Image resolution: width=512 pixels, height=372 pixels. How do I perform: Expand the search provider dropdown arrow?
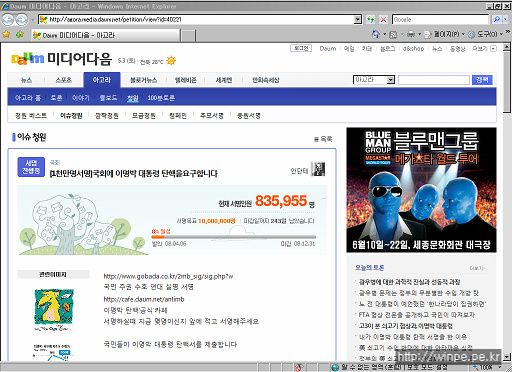[x=506, y=20]
